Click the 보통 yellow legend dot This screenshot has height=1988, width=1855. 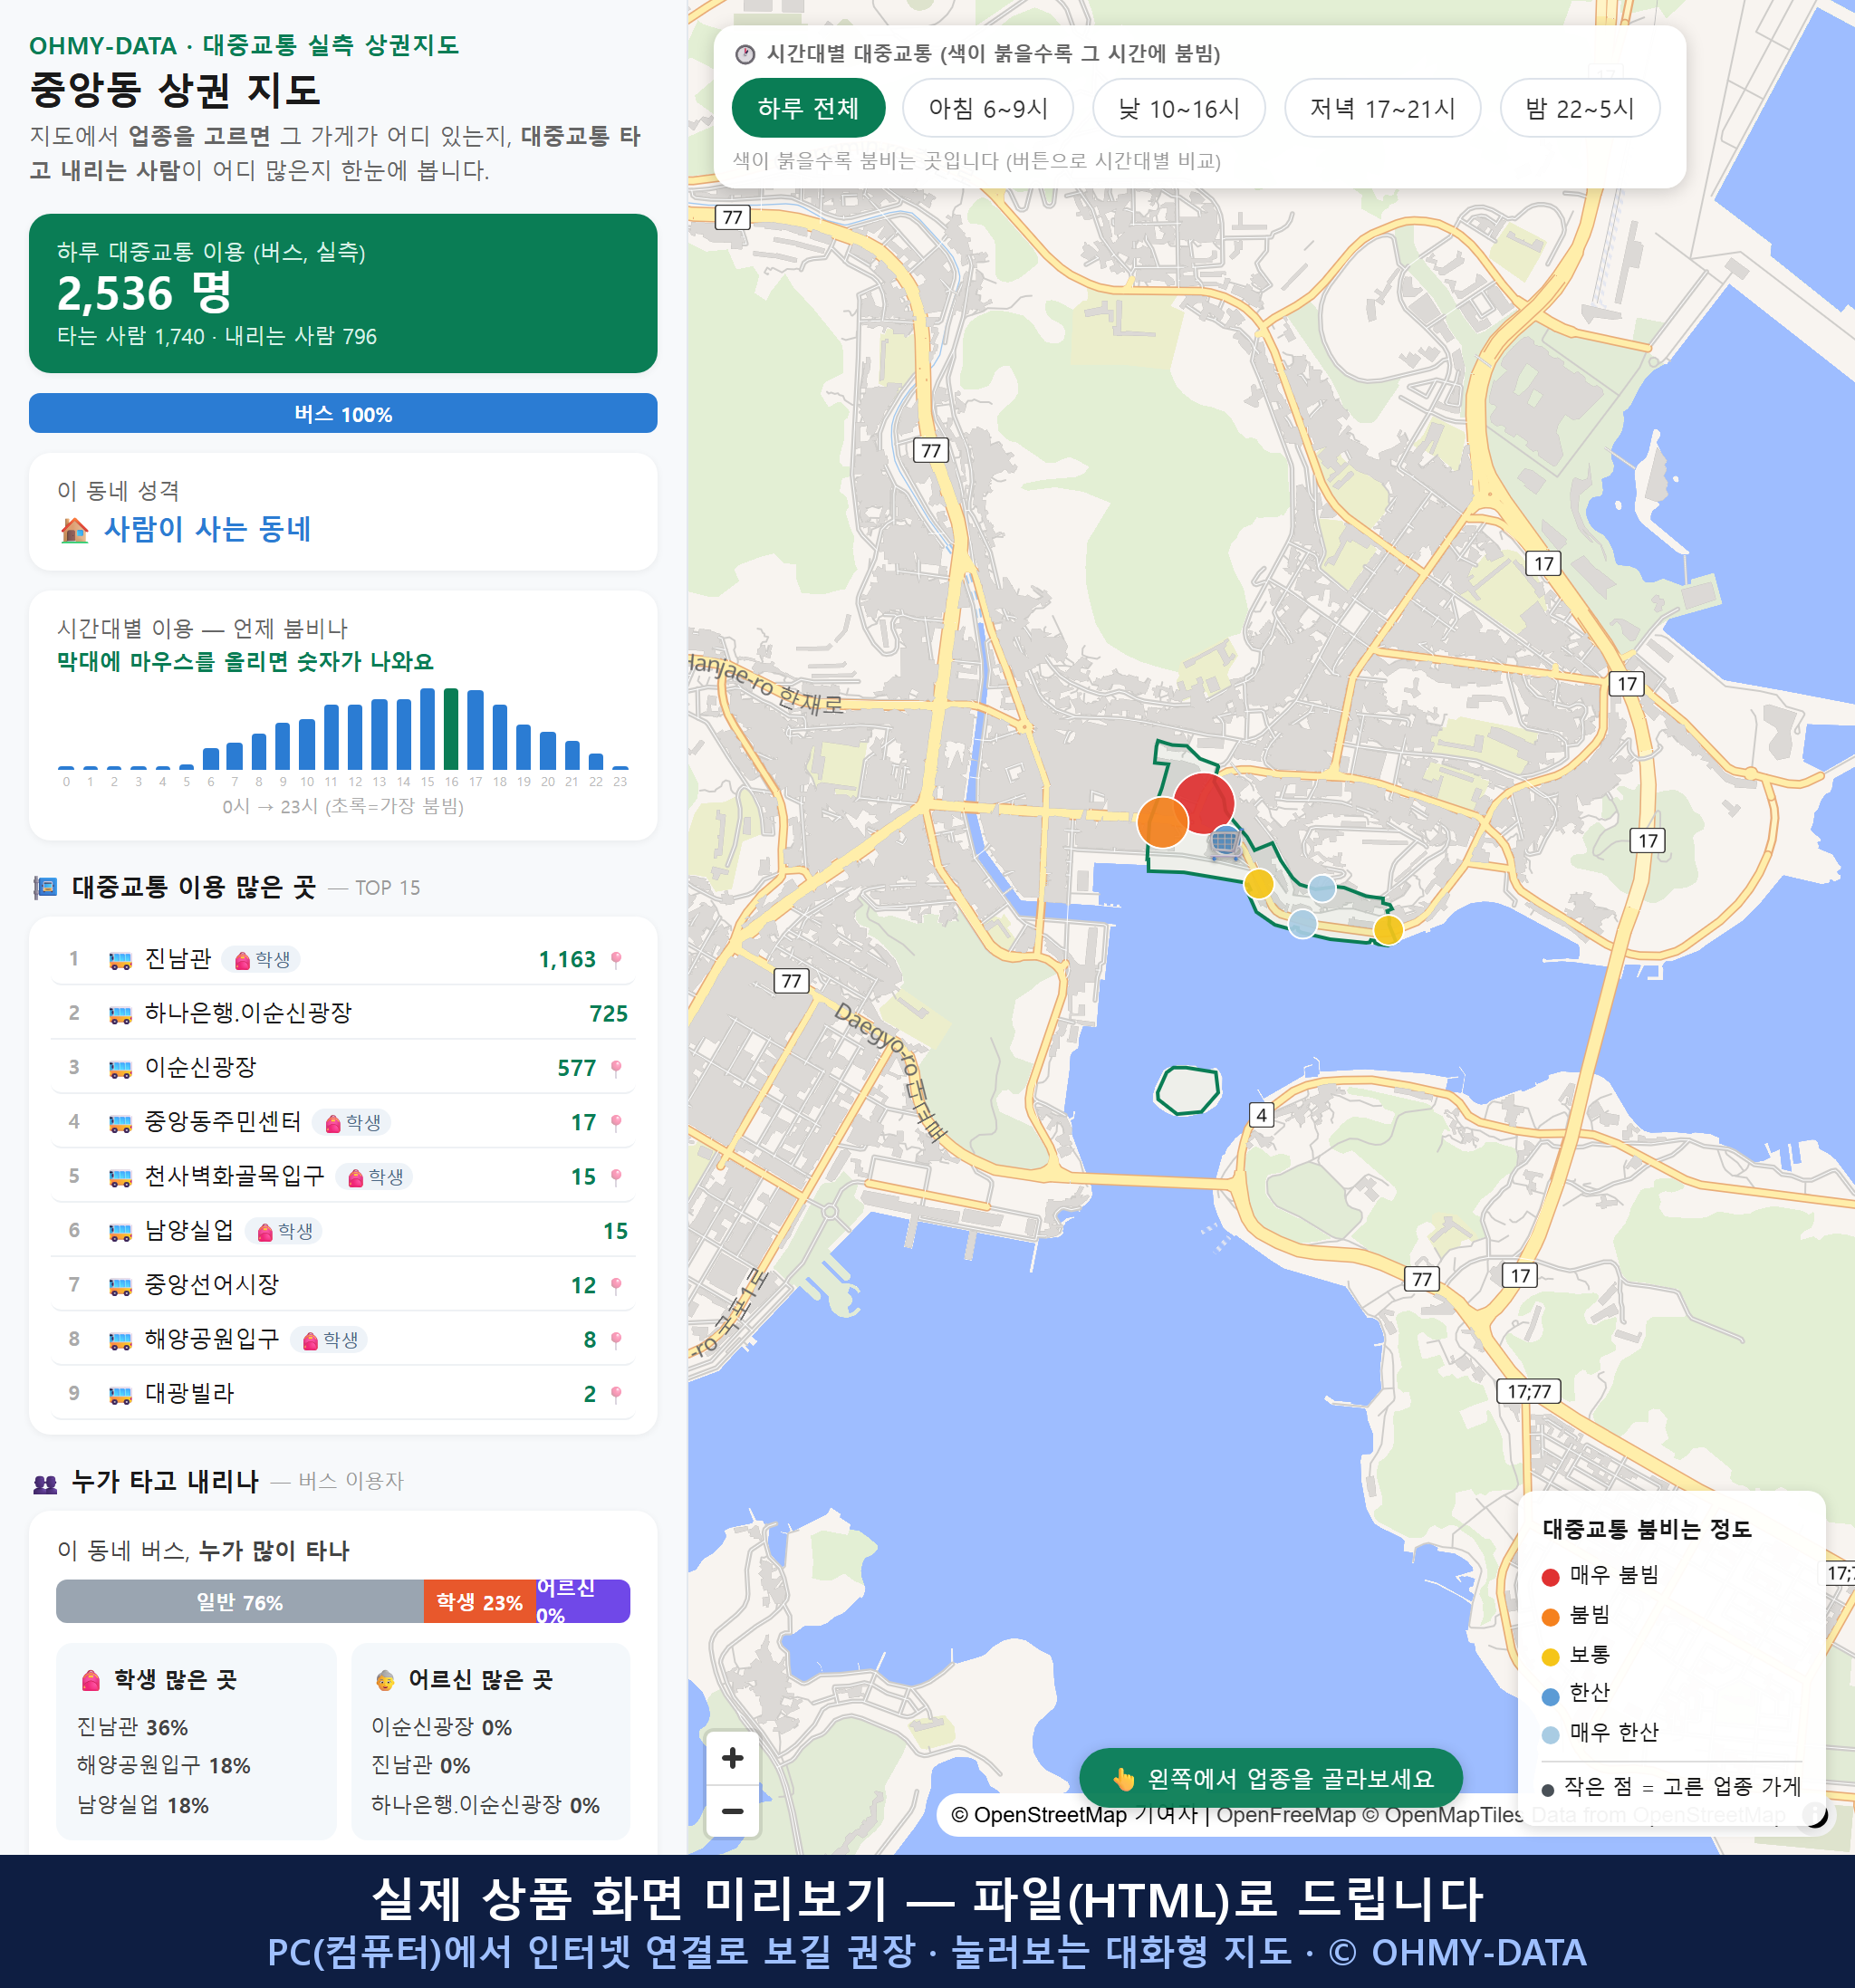click(x=1550, y=1656)
